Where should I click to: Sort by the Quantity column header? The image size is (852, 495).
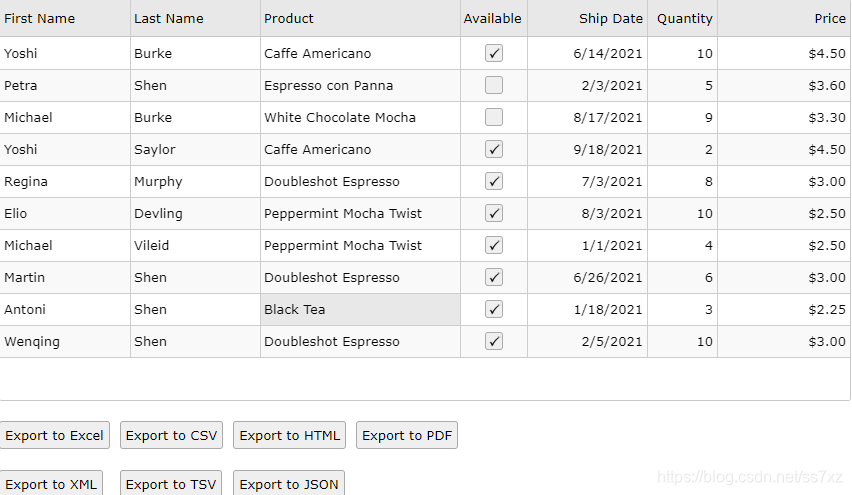click(x=685, y=18)
